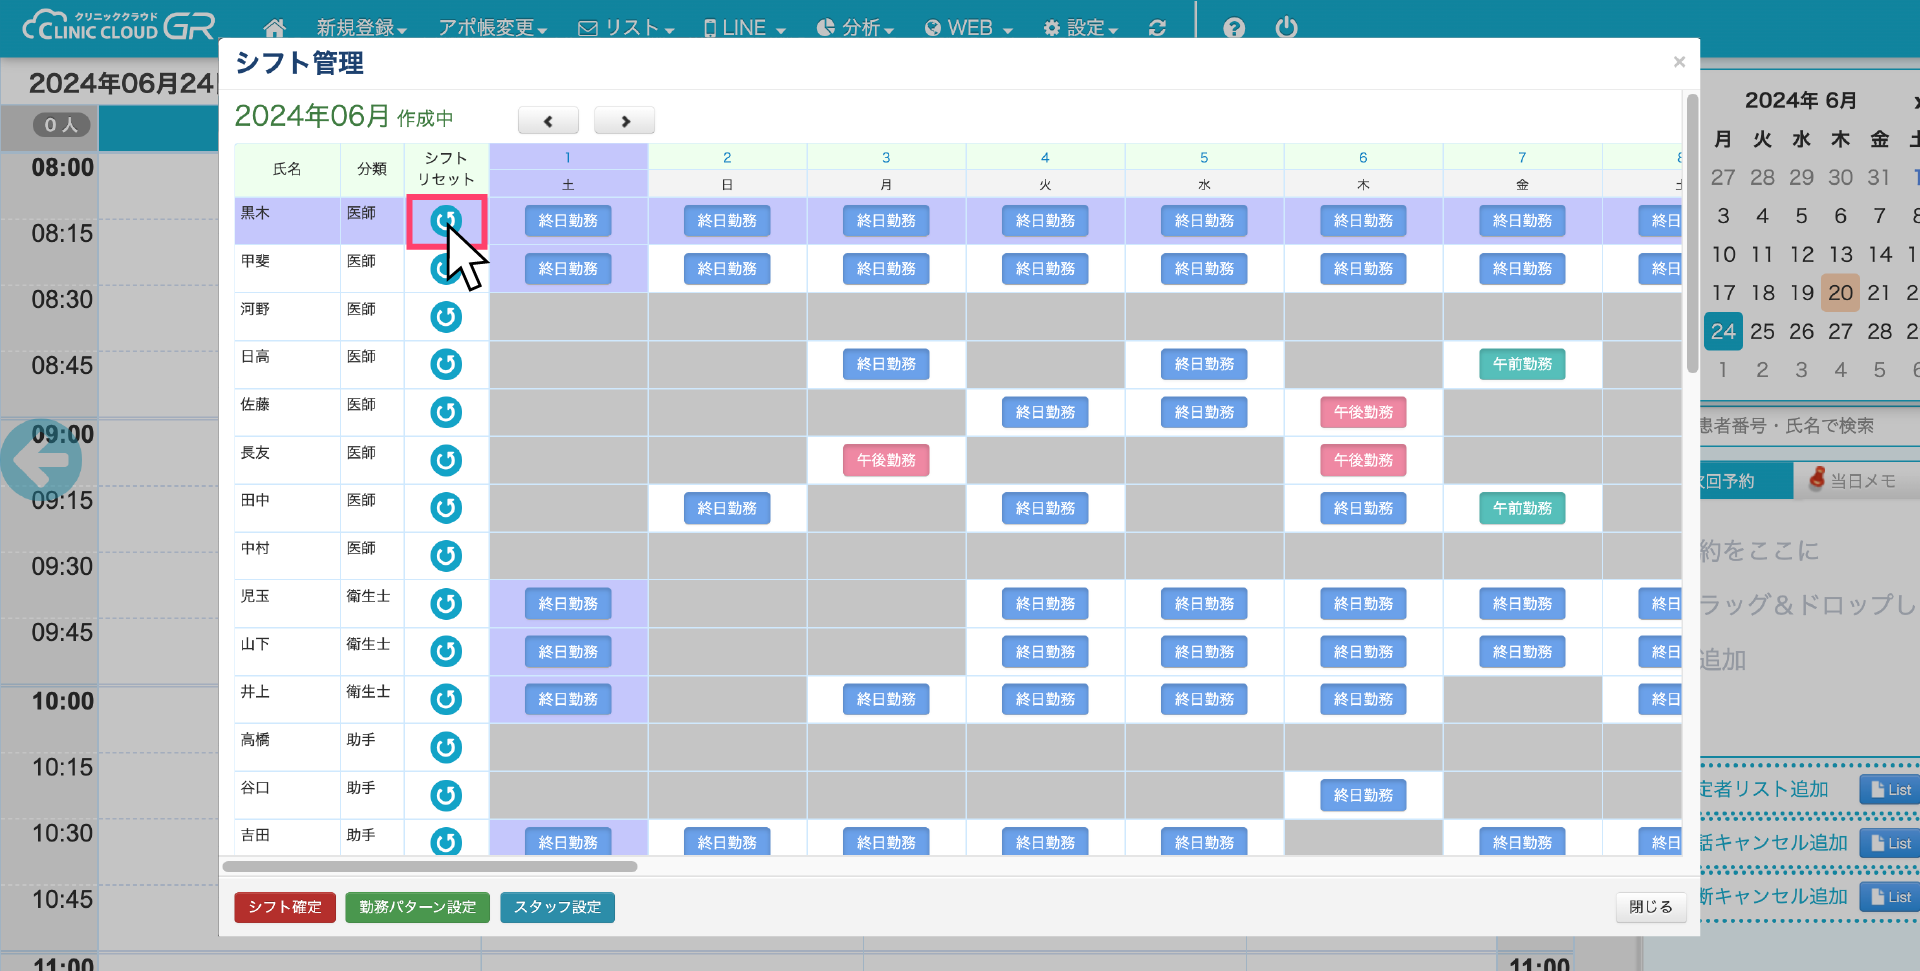Reset shifts for 黒木 row
1920x971 pixels.
point(446,221)
